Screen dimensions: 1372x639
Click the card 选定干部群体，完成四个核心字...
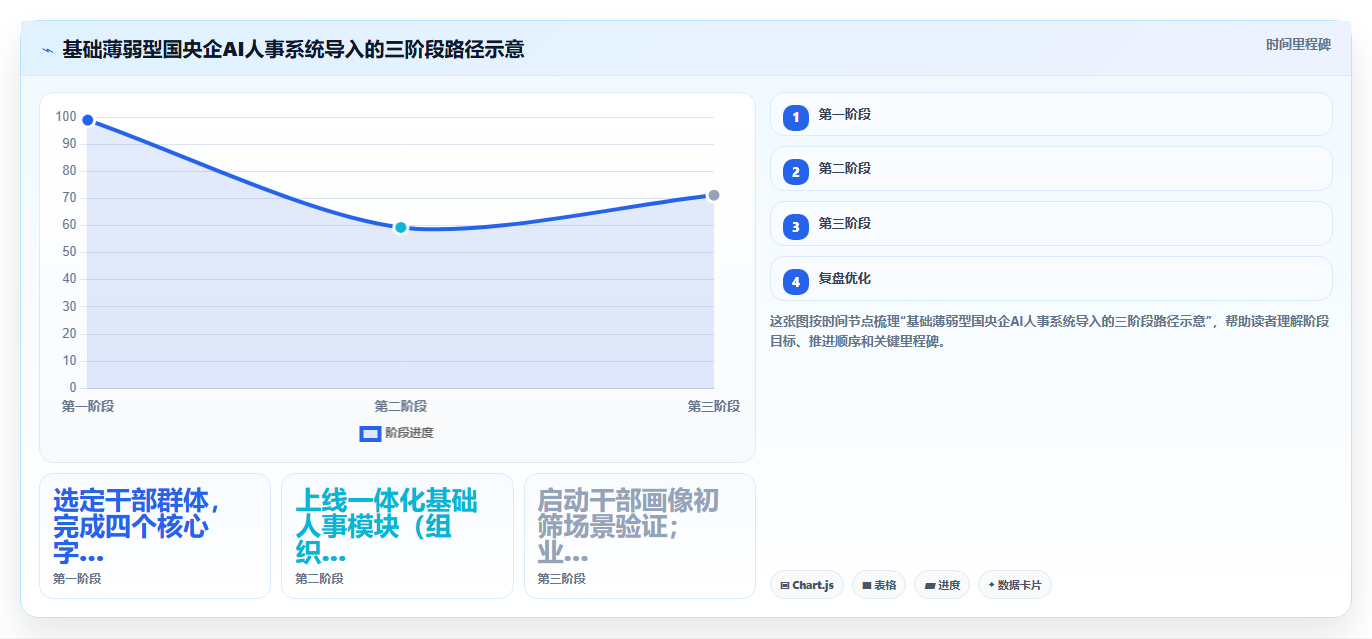155,536
